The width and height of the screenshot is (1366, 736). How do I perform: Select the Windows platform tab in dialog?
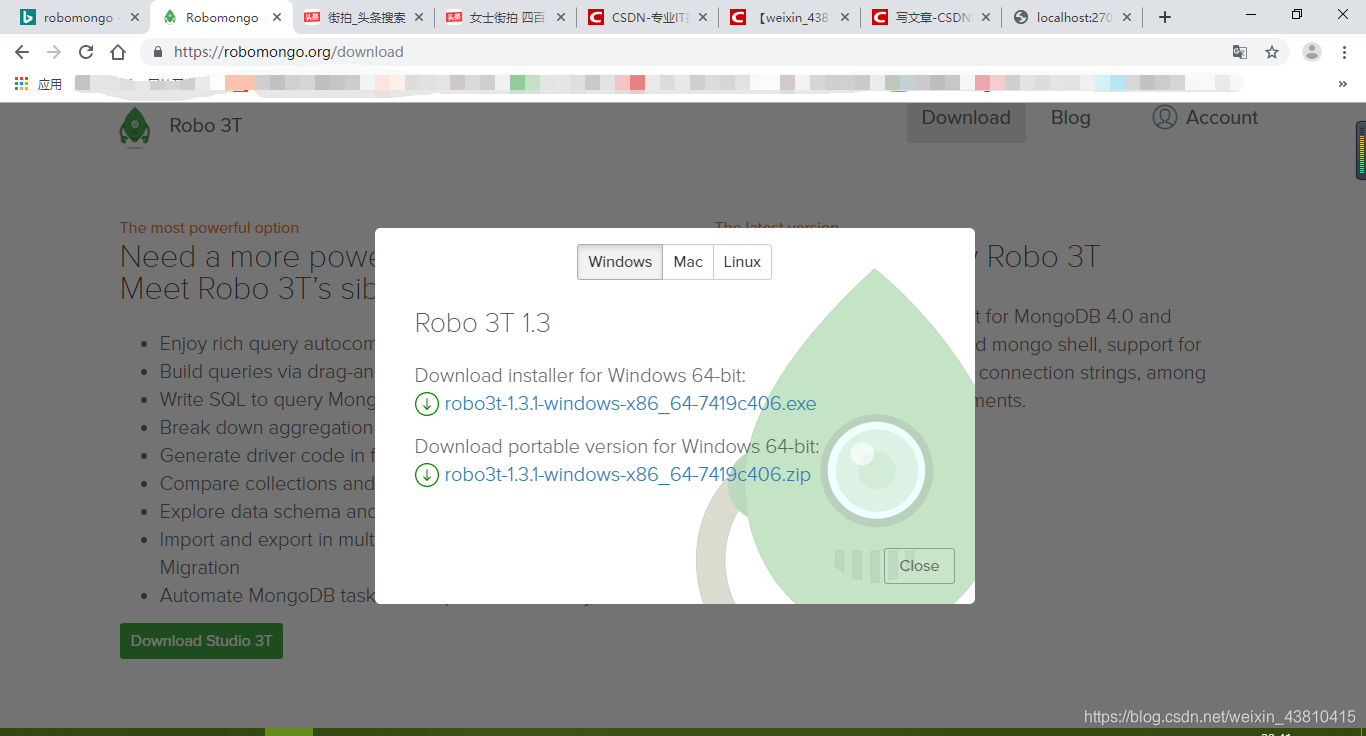pos(620,262)
